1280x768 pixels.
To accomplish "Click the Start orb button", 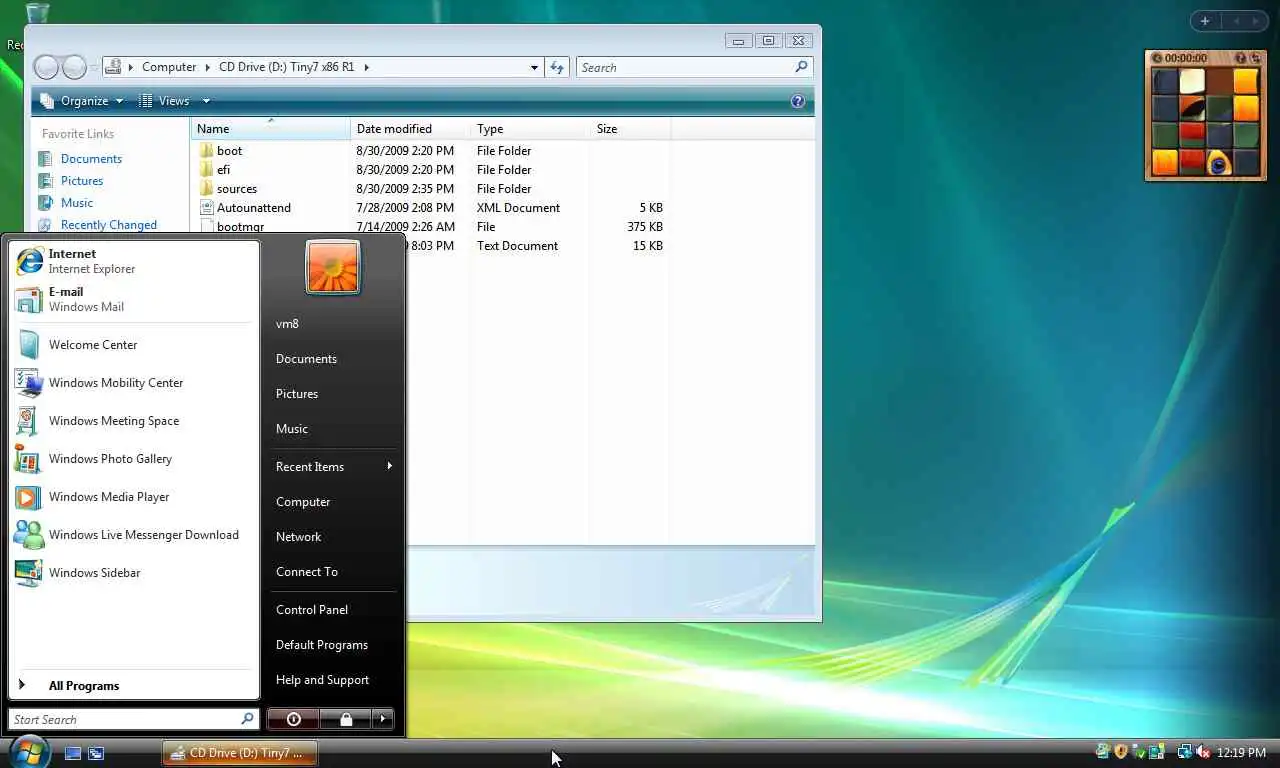I will (x=28, y=751).
